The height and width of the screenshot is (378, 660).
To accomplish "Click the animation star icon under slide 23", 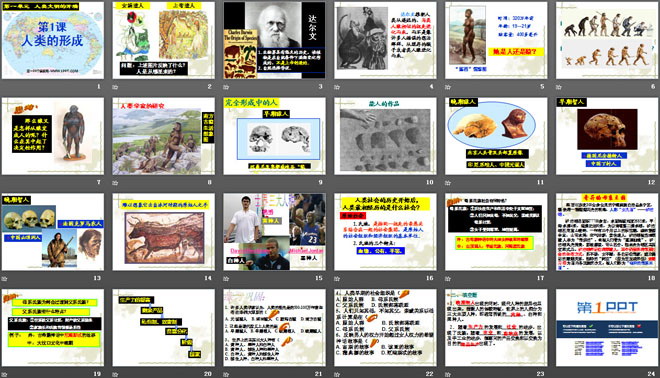I will (448, 374).
